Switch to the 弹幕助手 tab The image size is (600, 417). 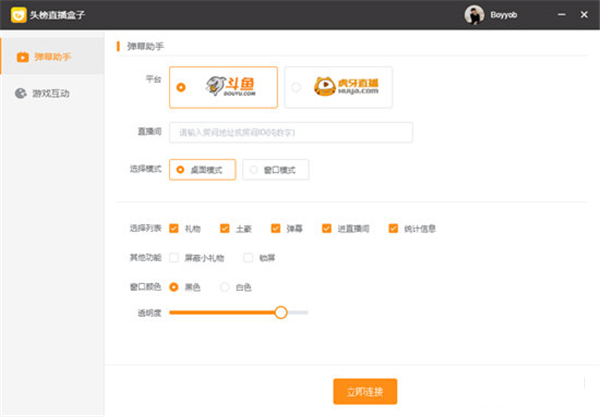click(x=52, y=57)
